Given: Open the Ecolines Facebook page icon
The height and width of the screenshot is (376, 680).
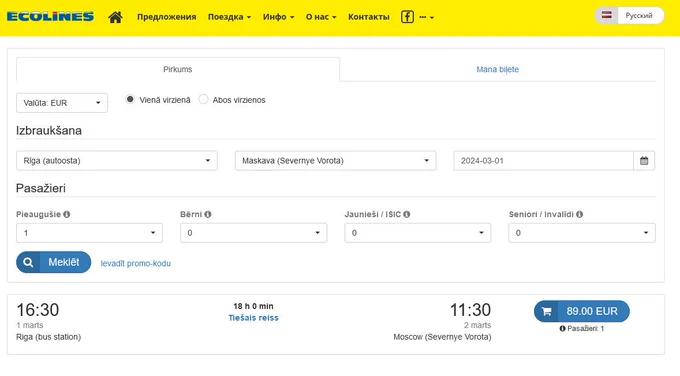Looking at the screenshot, I should pos(407,17).
